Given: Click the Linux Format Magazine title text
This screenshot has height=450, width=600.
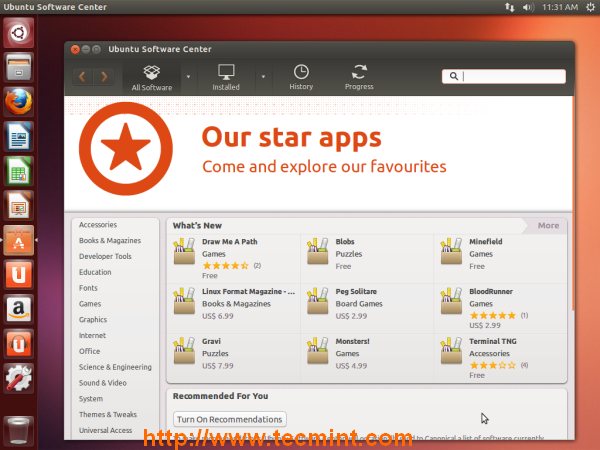Looking at the screenshot, I should click(248, 292).
